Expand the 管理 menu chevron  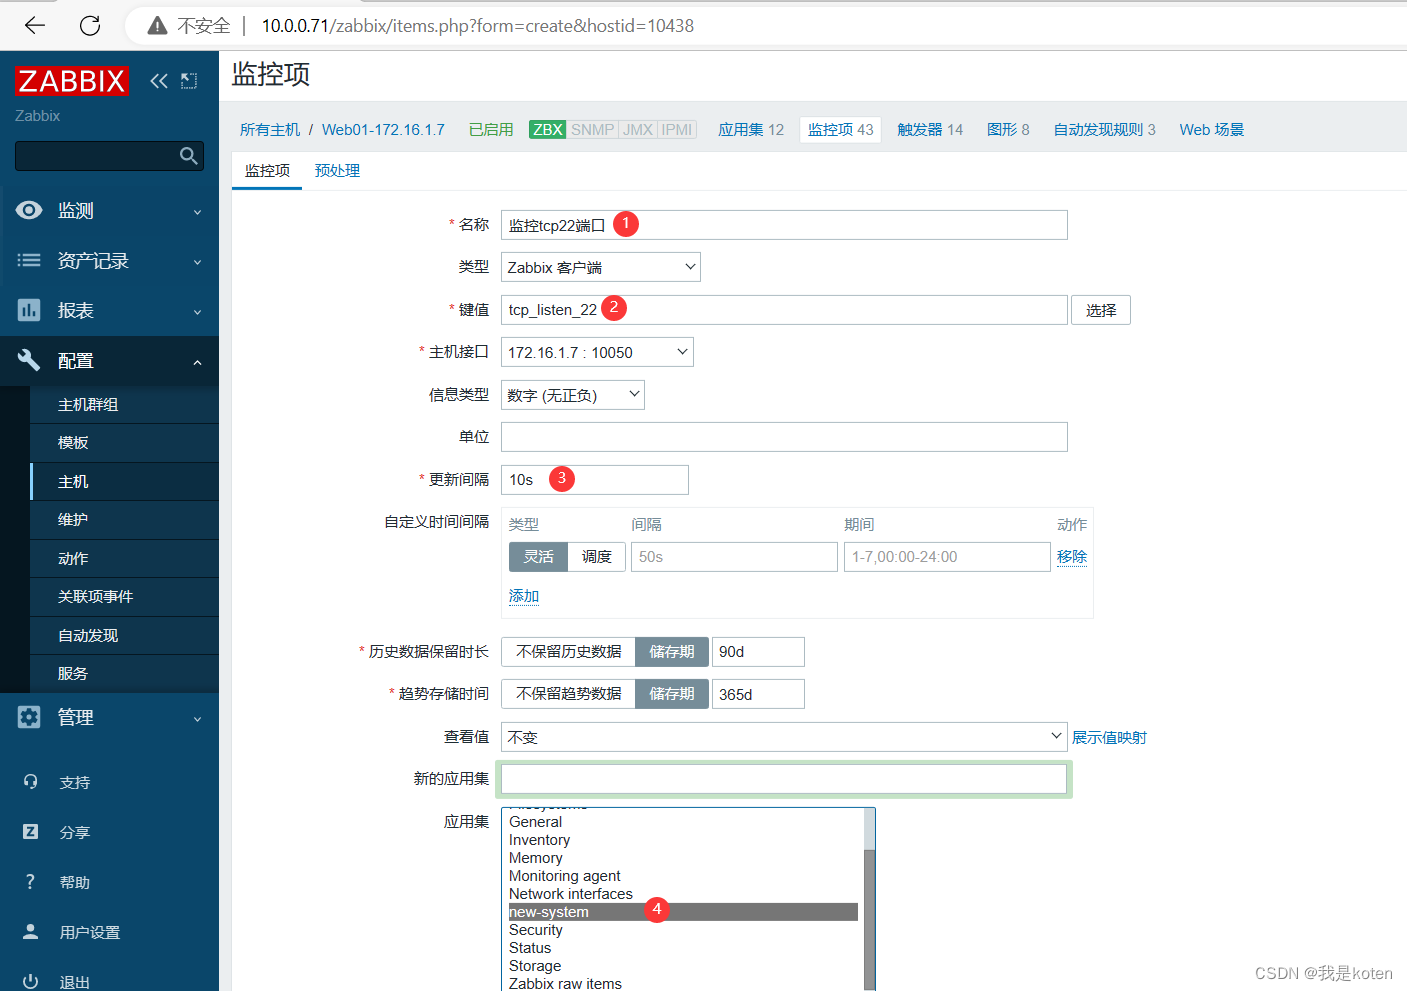coord(197,719)
